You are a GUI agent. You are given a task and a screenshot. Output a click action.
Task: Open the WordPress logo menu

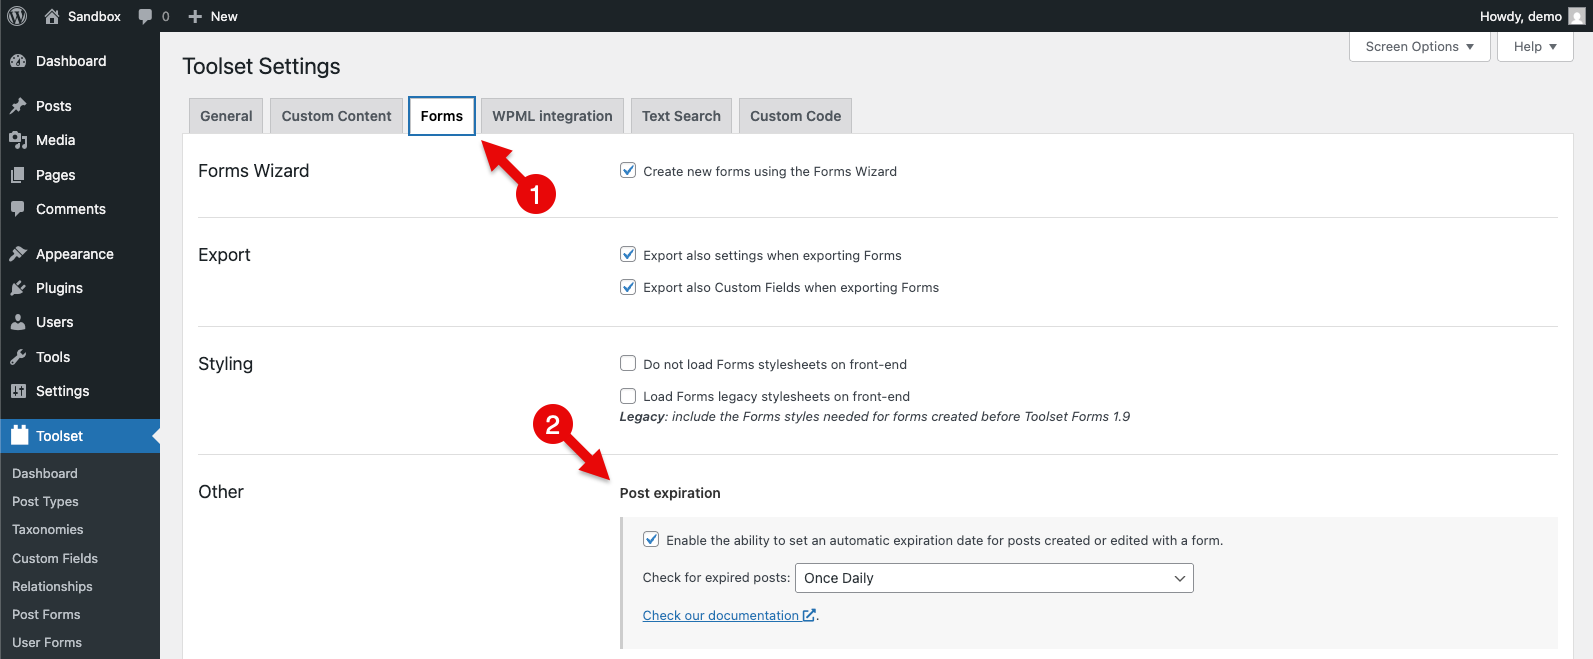(17, 16)
